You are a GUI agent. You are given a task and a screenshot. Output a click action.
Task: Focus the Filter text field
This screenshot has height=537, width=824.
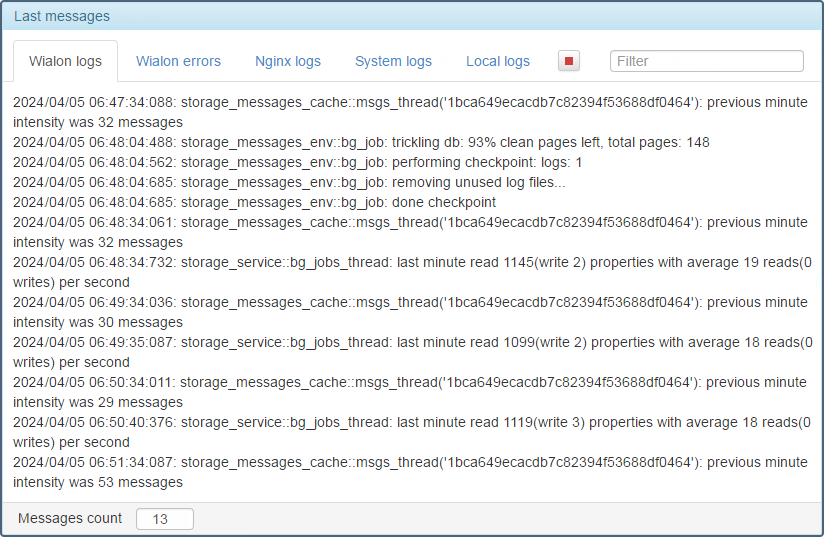(x=706, y=61)
